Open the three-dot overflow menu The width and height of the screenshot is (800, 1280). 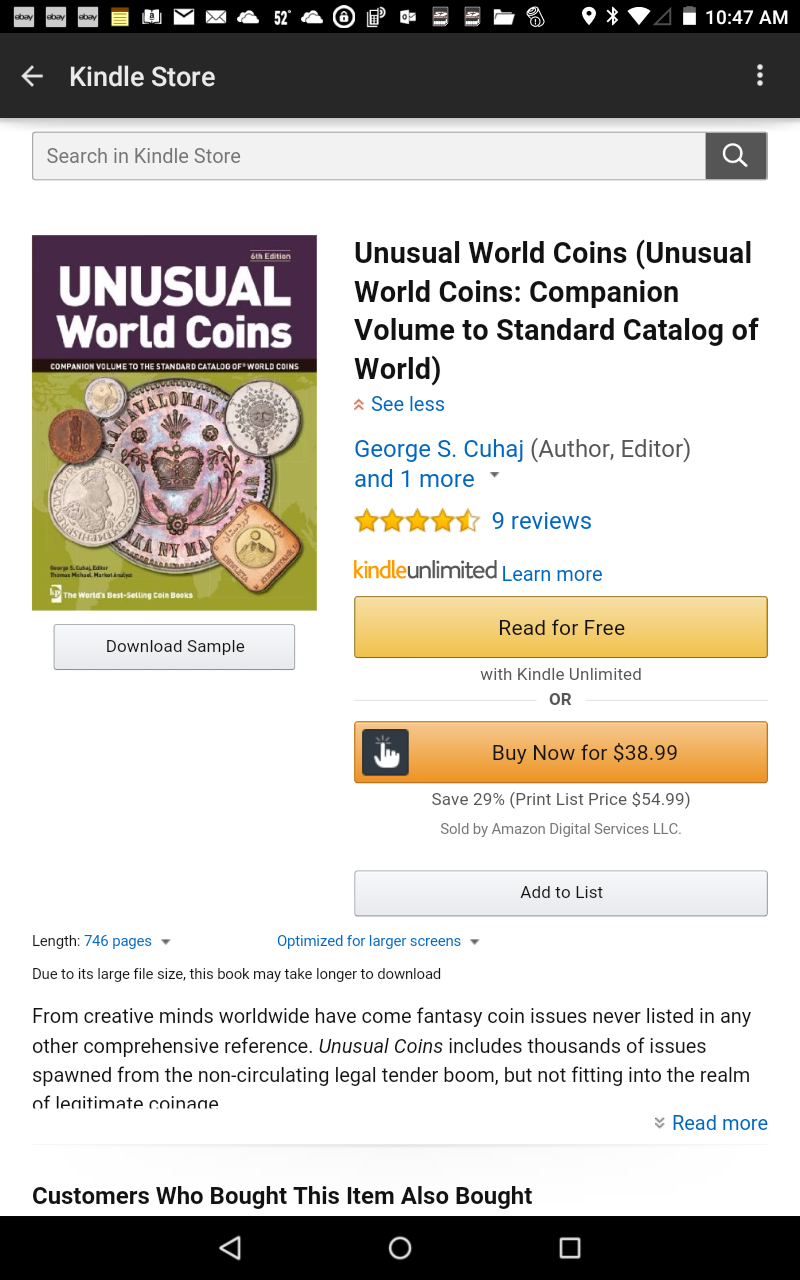[x=760, y=76]
